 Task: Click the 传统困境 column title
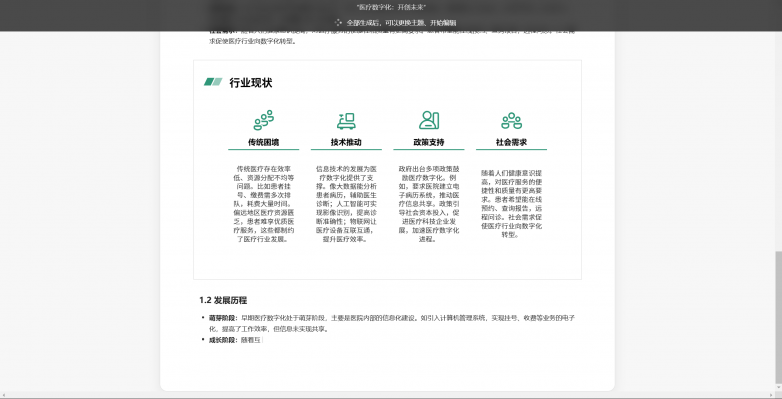coord(263,142)
